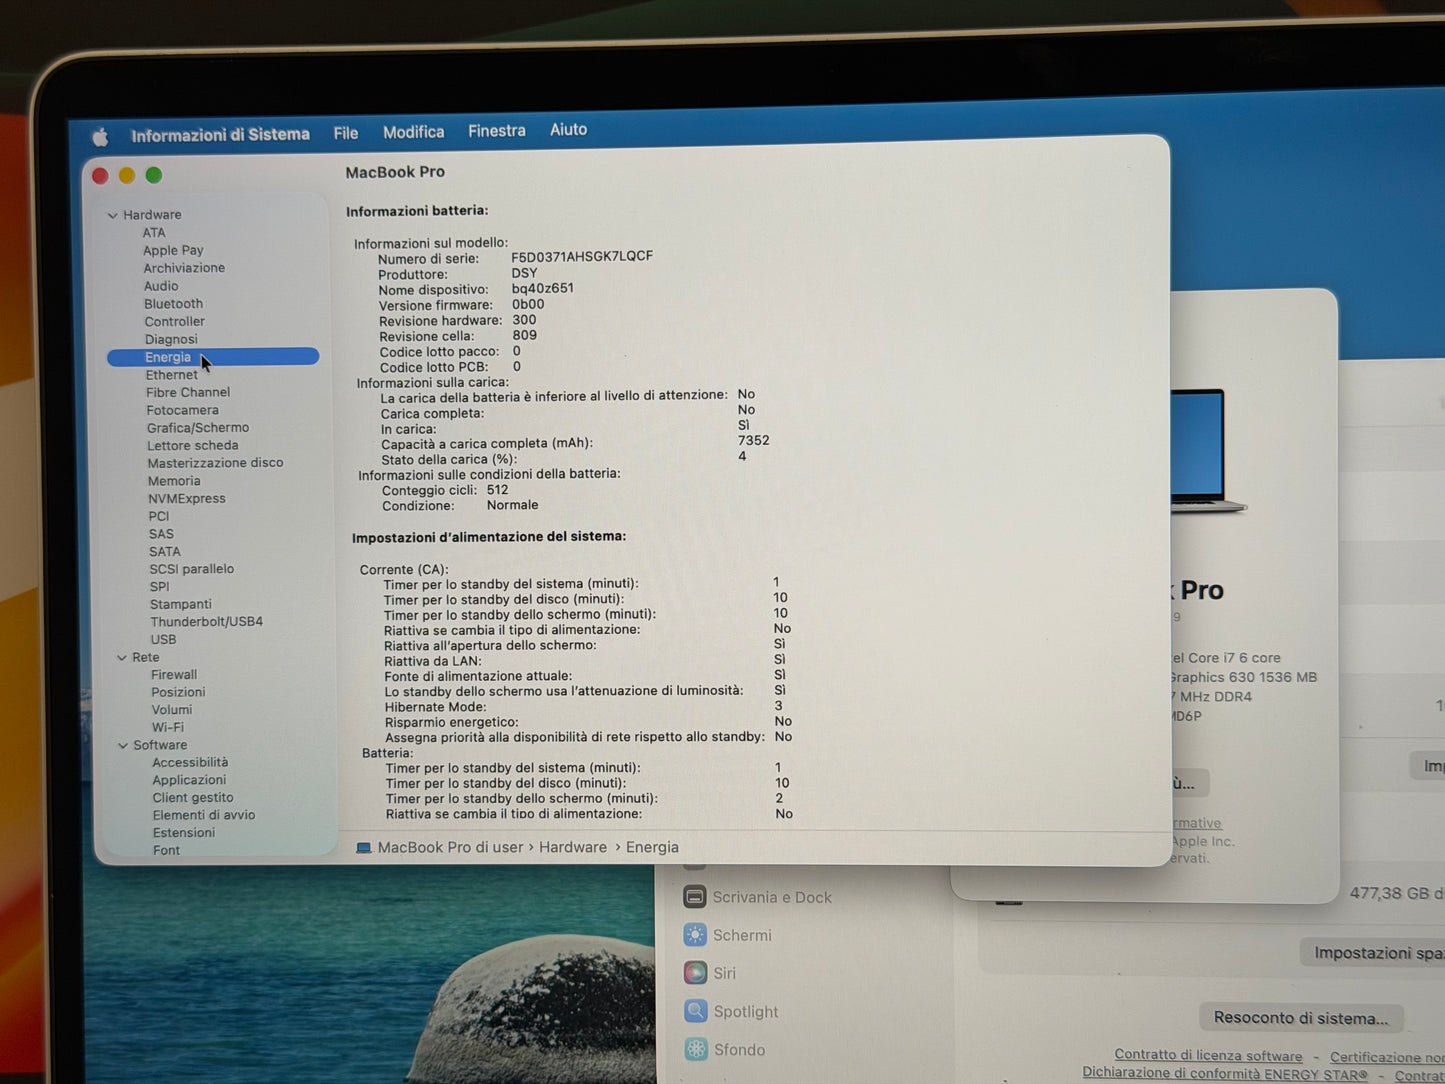Viewport: 1445px width, 1084px height.
Task: Select Wi-Fi under Rete
Action: (x=168, y=728)
